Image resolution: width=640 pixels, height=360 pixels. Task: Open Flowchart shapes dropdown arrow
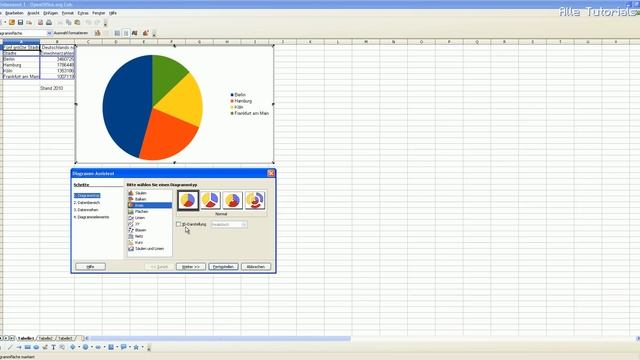[117, 347]
